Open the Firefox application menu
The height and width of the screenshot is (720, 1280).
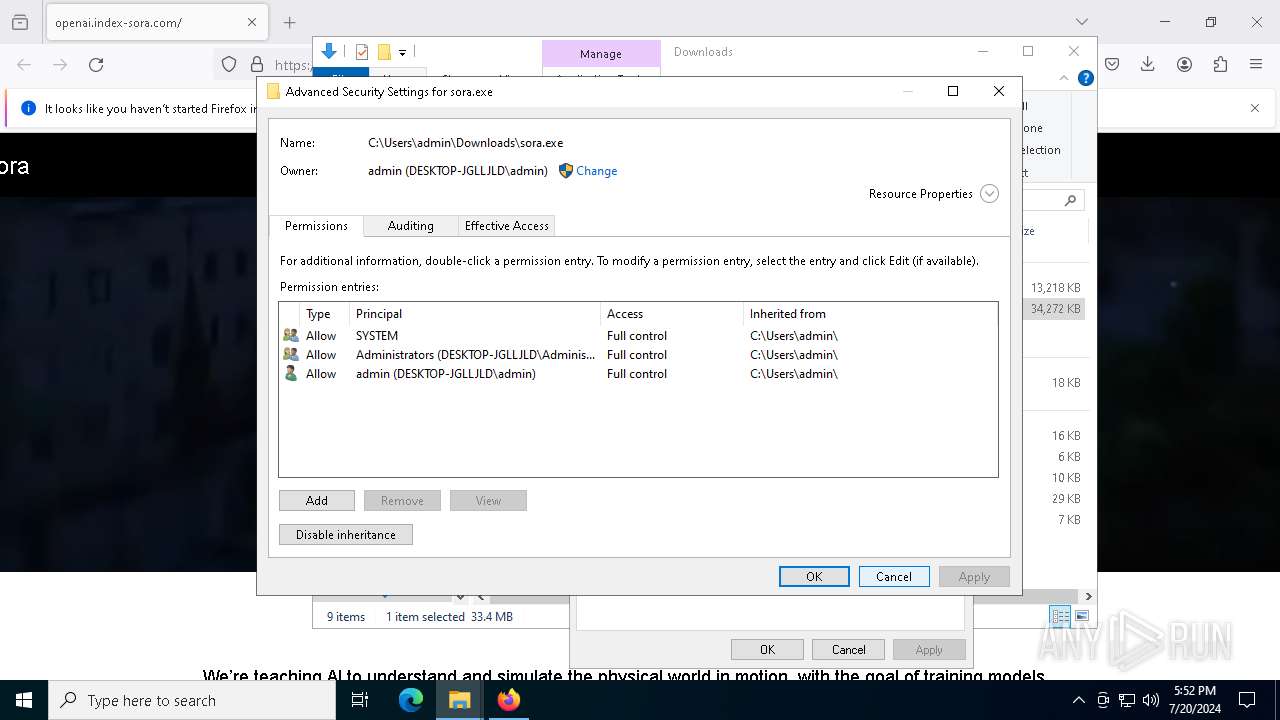pos(1256,64)
